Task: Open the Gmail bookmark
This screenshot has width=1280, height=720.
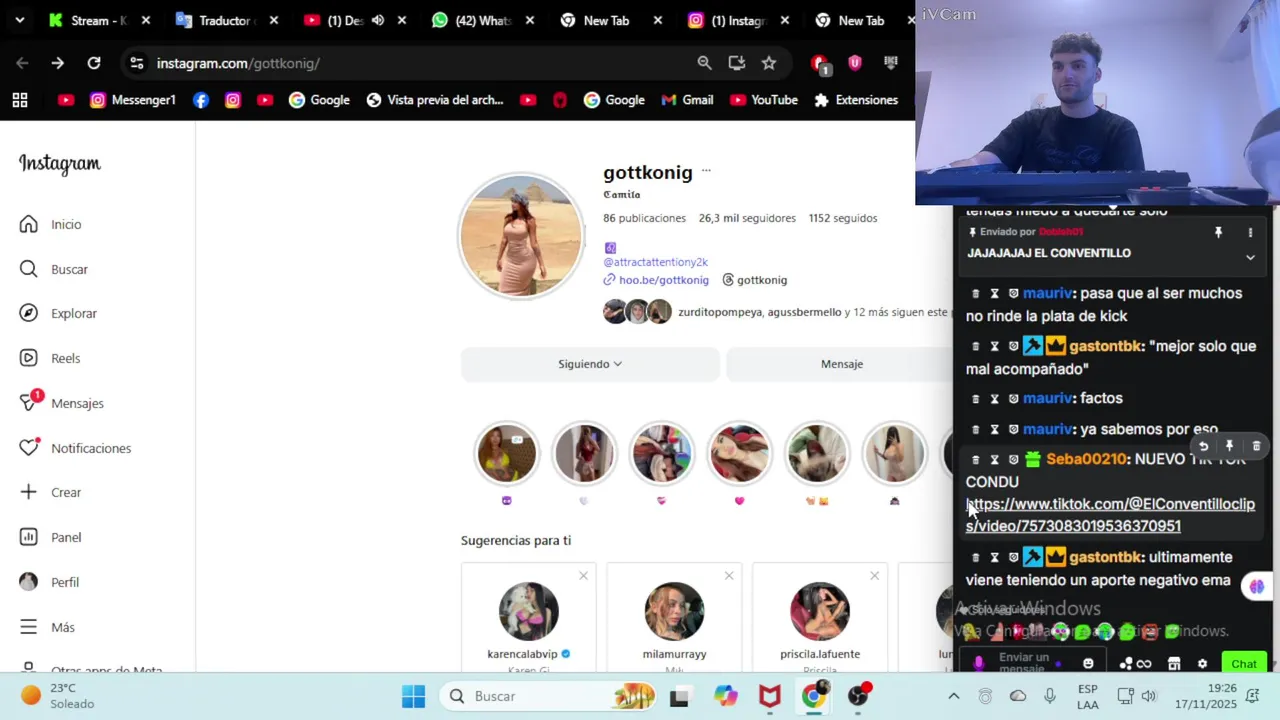Action: 687,100
